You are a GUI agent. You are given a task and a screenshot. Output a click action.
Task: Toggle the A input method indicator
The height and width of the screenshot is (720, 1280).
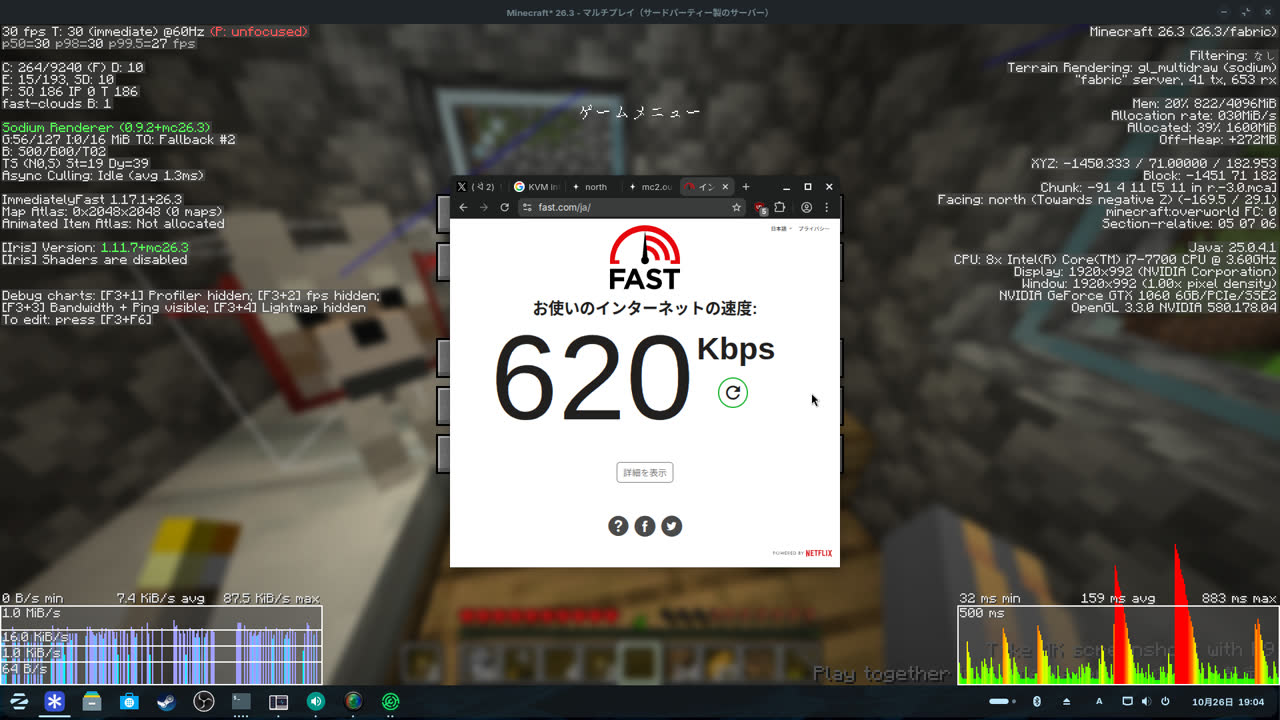(x=1099, y=701)
